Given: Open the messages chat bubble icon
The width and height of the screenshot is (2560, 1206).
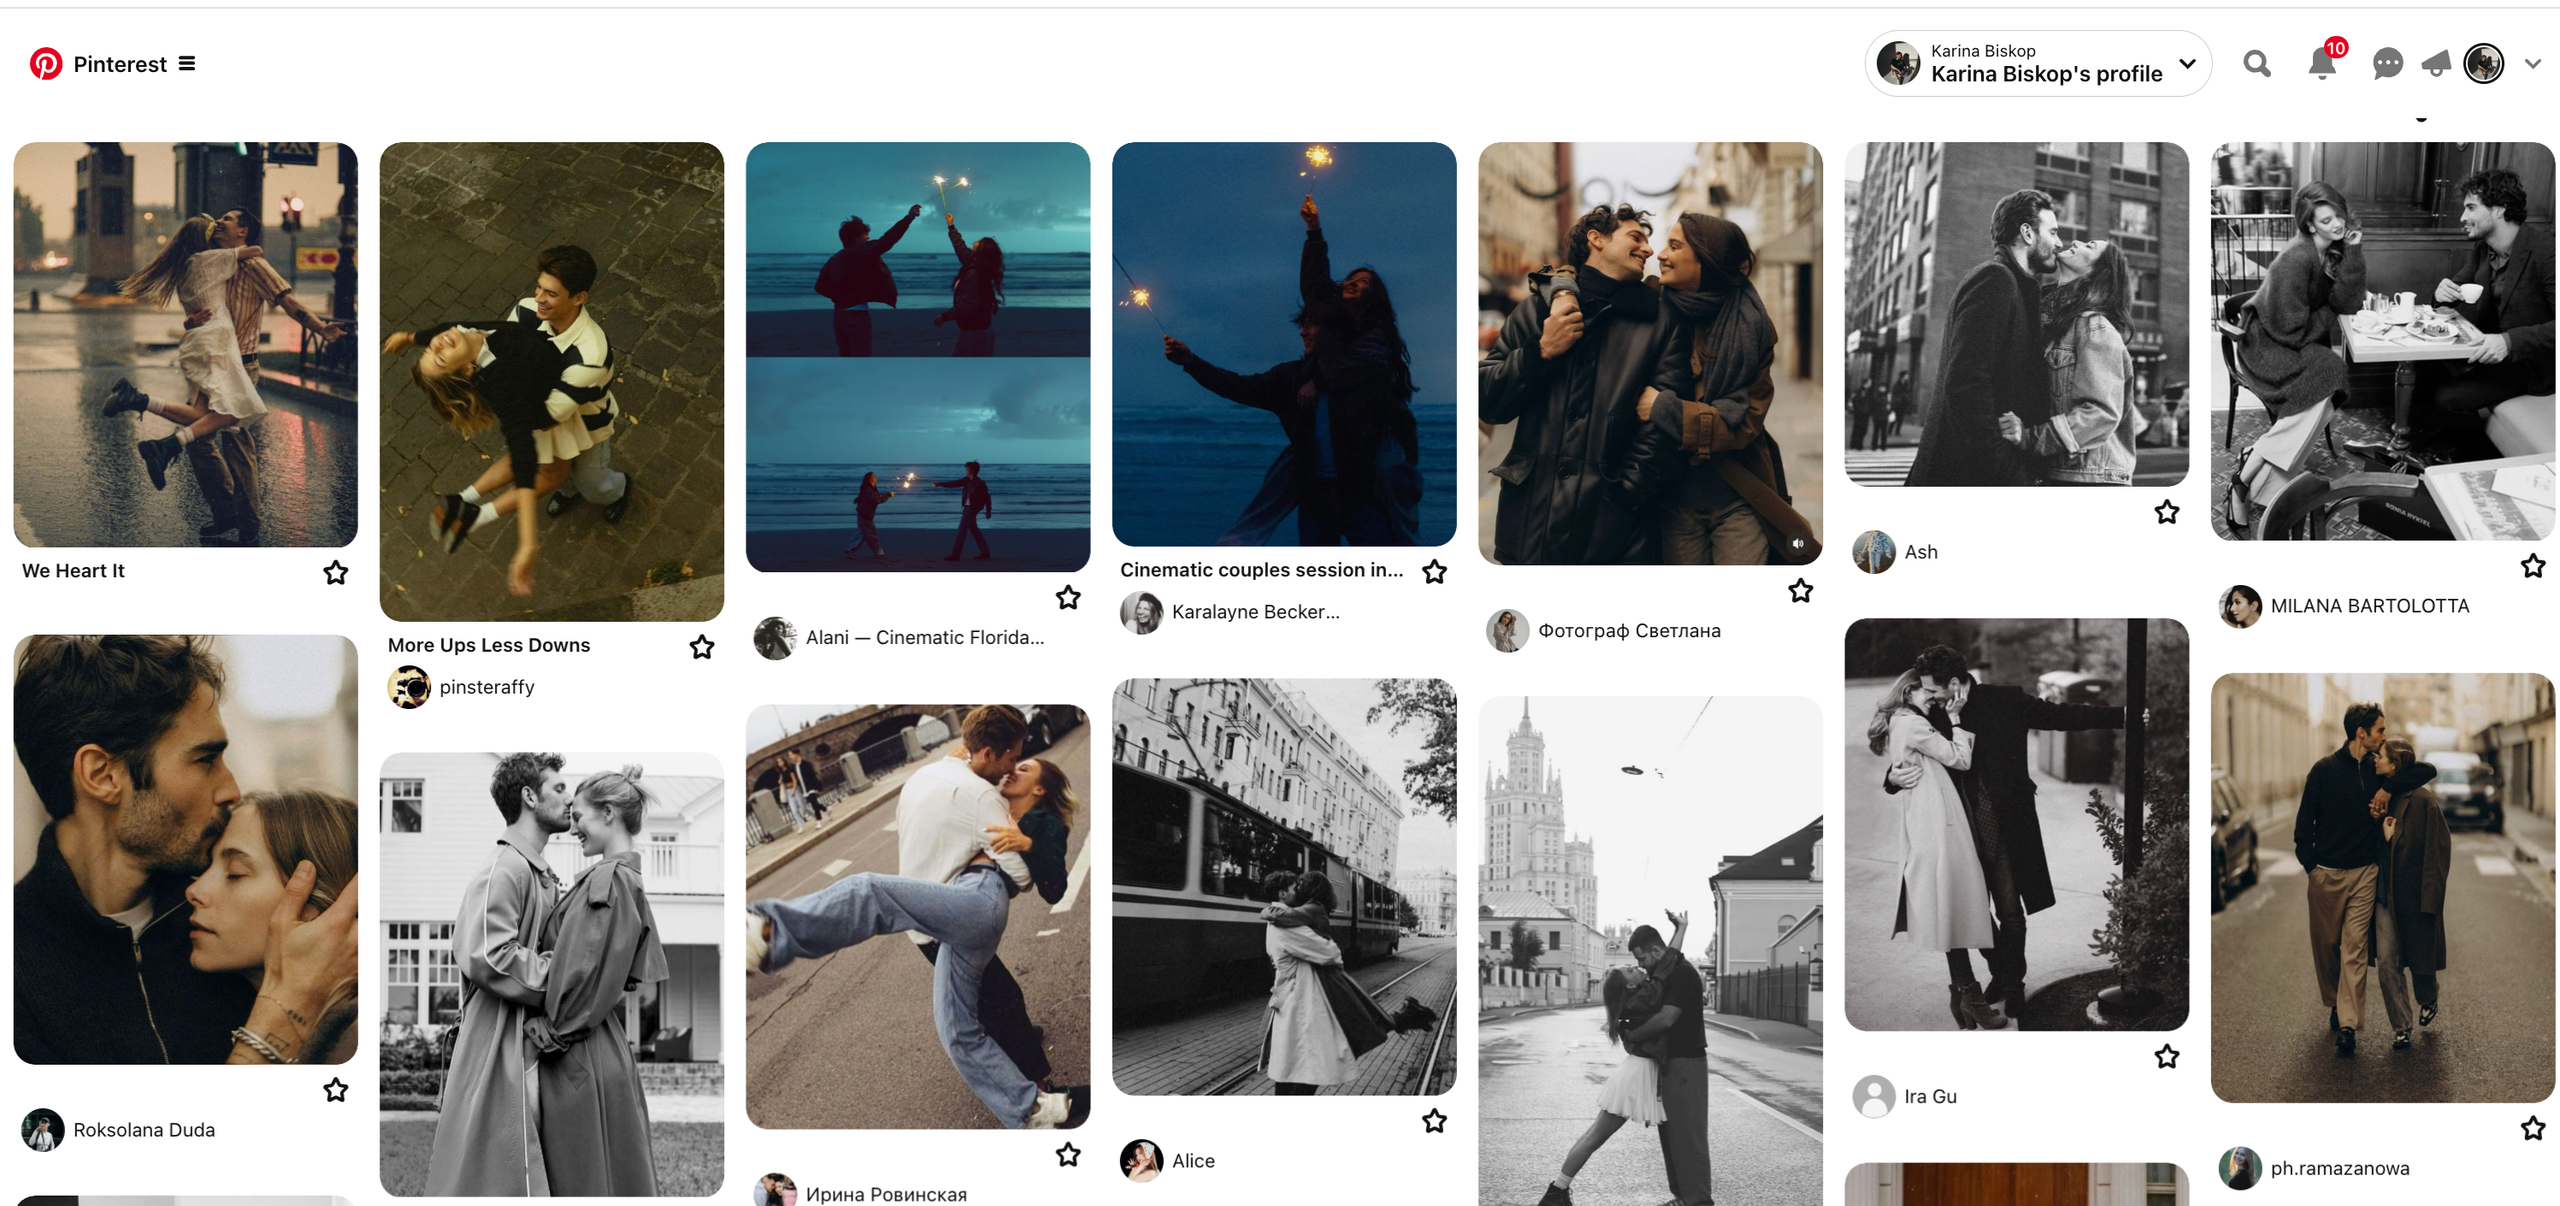Looking at the screenshot, I should coord(2387,64).
